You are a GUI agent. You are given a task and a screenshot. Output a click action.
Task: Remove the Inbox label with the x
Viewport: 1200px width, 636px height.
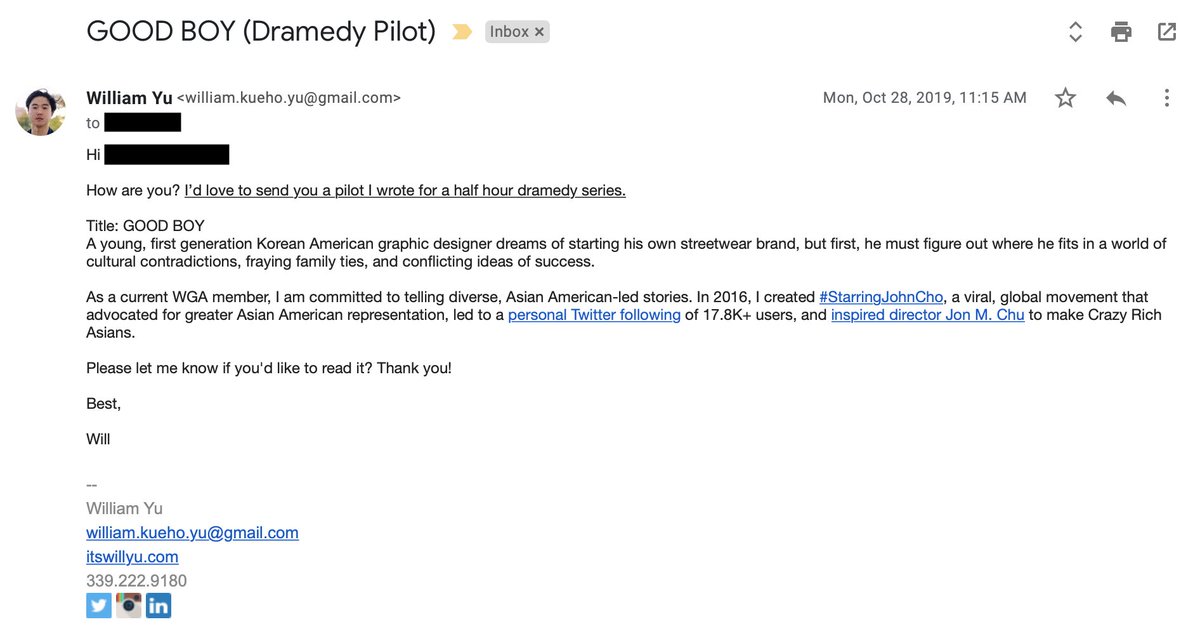click(540, 32)
